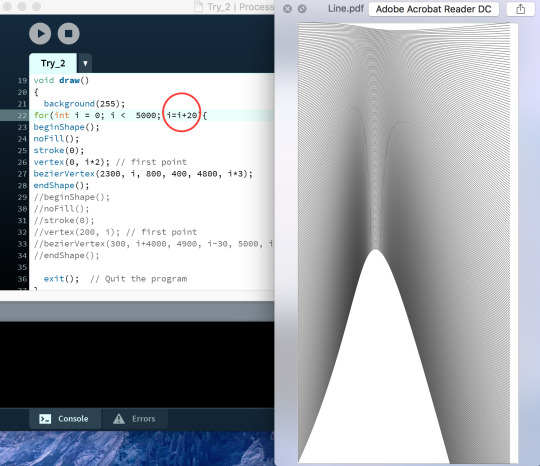Click the Share icon in preview window

pos(520,9)
